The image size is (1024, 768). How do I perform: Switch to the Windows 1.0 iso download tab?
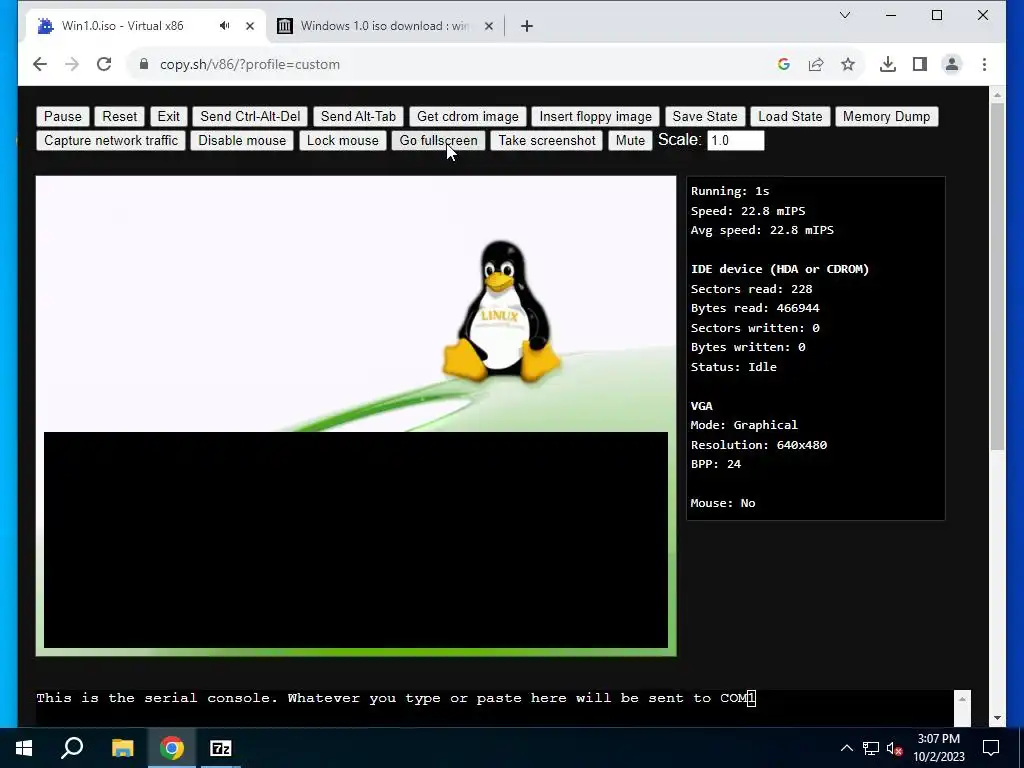pos(384,26)
